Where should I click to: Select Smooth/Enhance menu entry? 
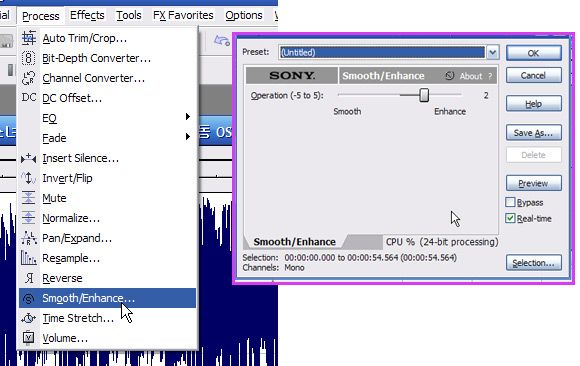tap(107, 298)
